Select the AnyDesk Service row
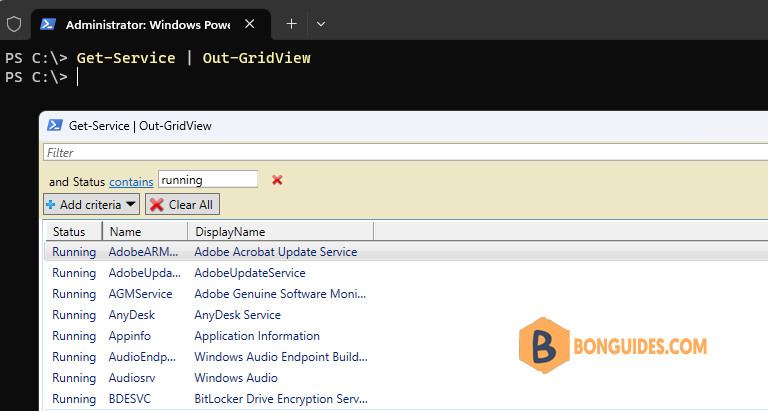This screenshot has height=411, width=768. click(407, 315)
